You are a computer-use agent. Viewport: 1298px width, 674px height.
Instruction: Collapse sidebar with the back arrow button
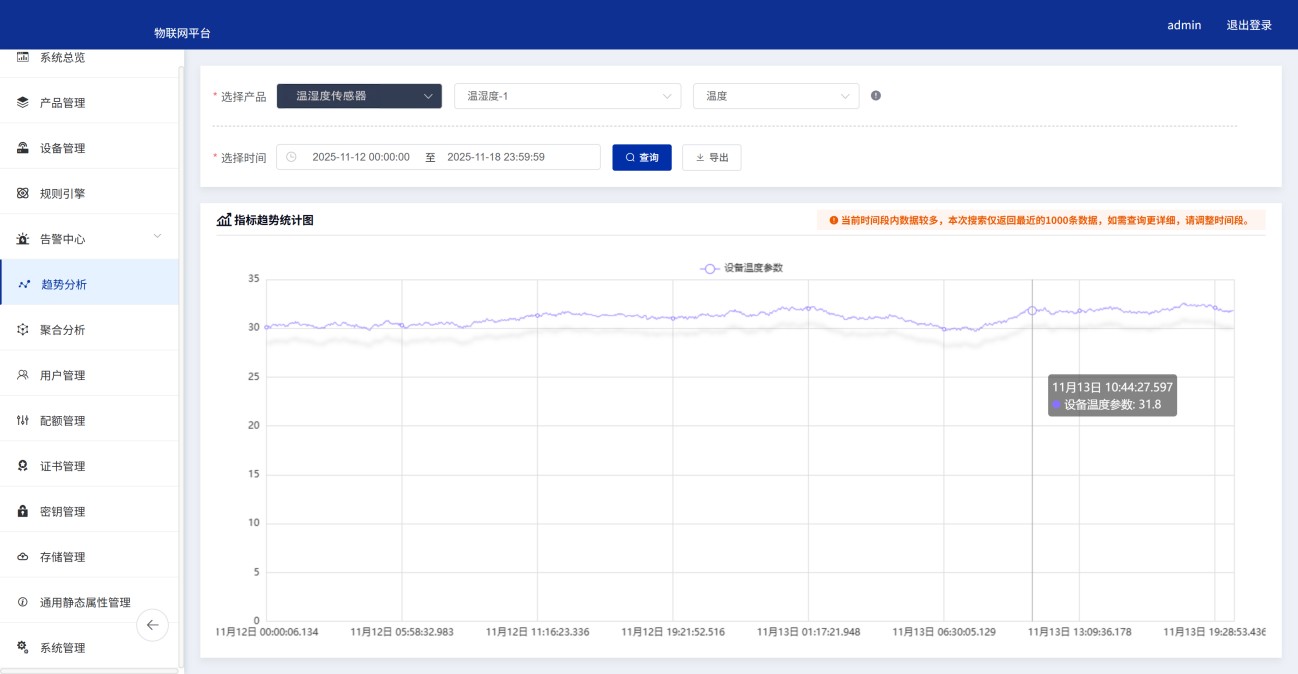pyautogui.click(x=152, y=625)
